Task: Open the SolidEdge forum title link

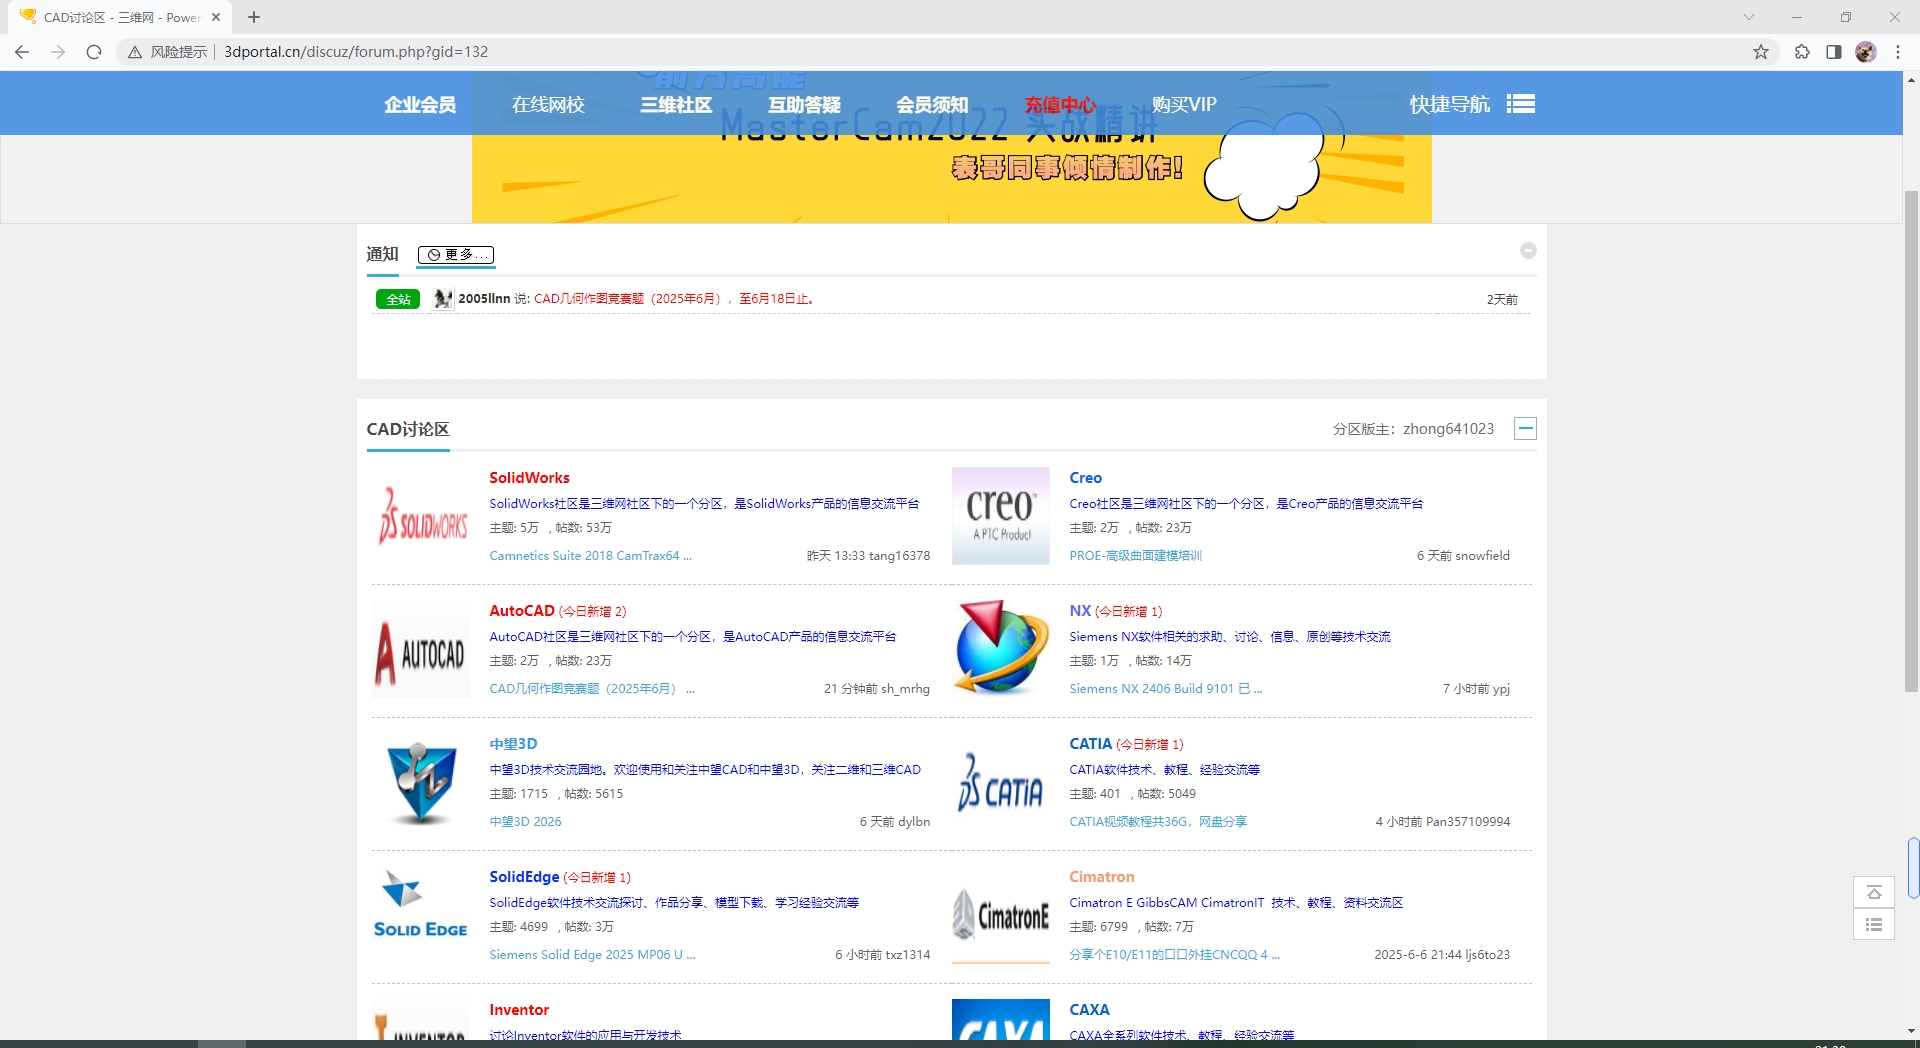Action: [x=524, y=877]
